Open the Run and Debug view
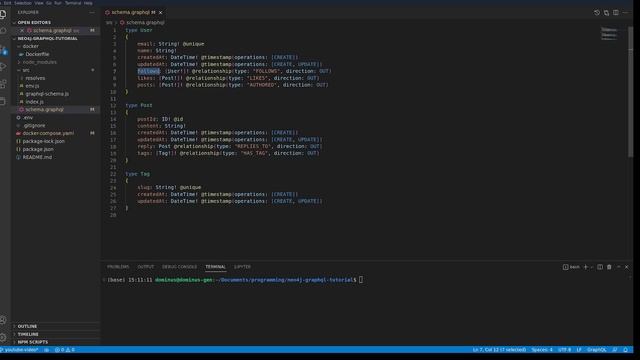 (3, 67)
